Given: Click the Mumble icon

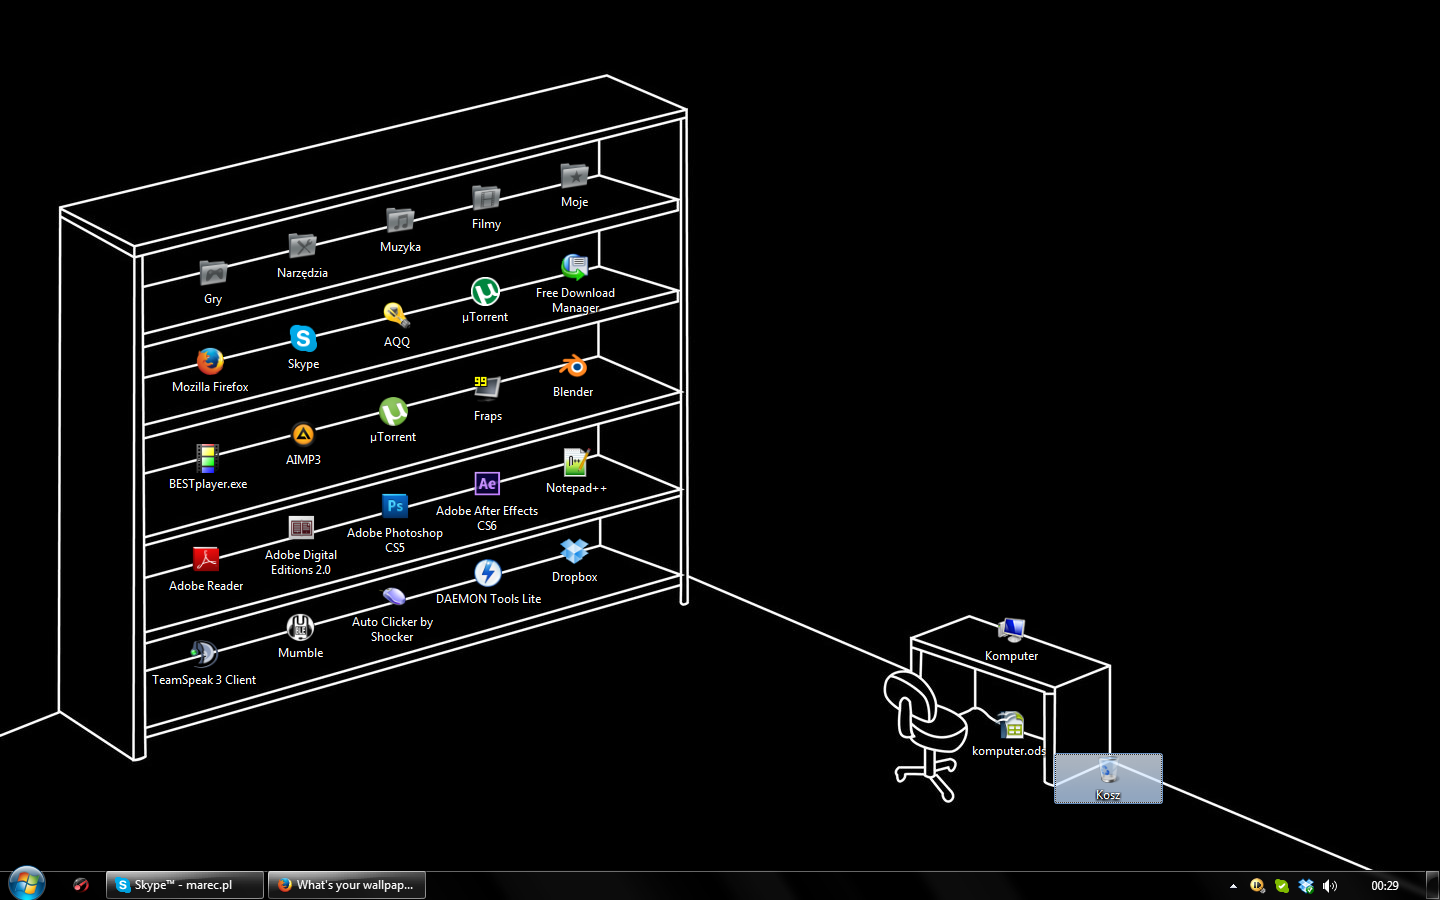Looking at the screenshot, I should coord(300,627).
